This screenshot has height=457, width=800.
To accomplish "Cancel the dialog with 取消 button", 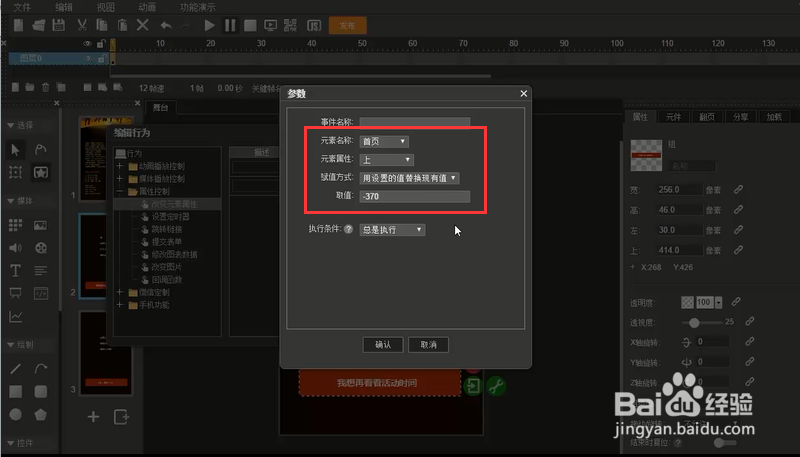I will tap(429, 345).
